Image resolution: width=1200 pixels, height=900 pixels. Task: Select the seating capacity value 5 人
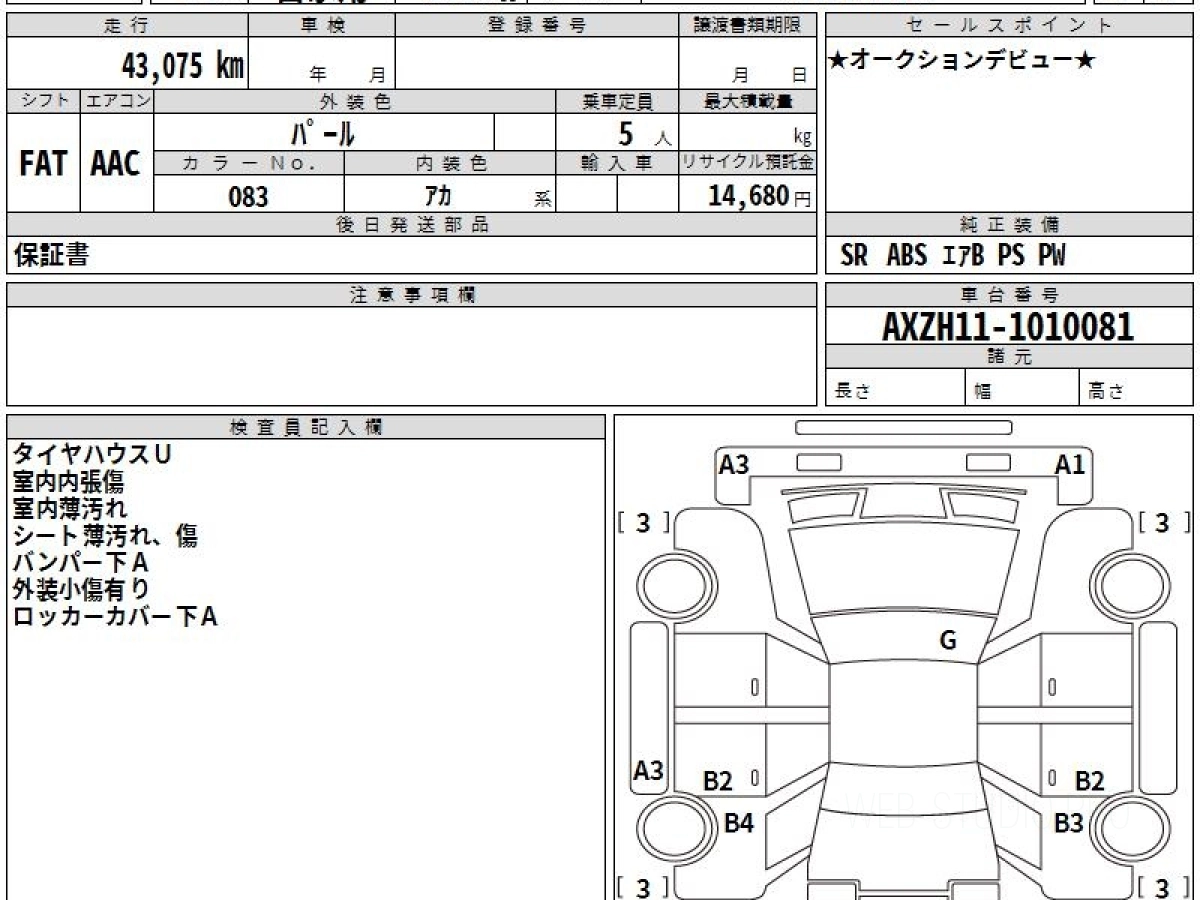[643, 133]
